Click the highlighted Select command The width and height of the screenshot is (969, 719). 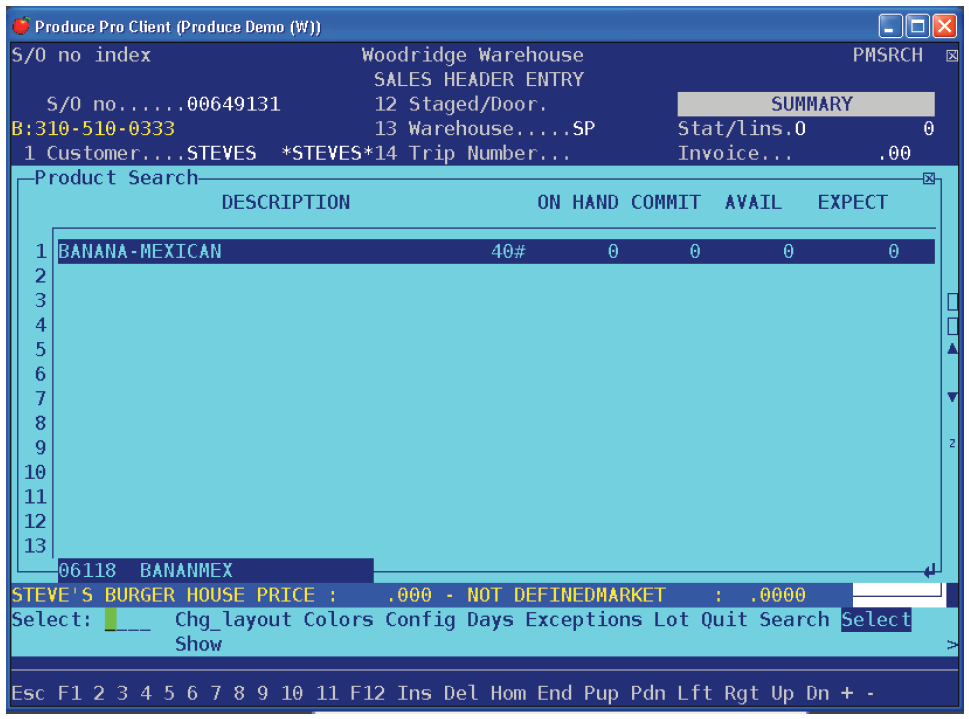pyautogui.click(x=876, y=619)
